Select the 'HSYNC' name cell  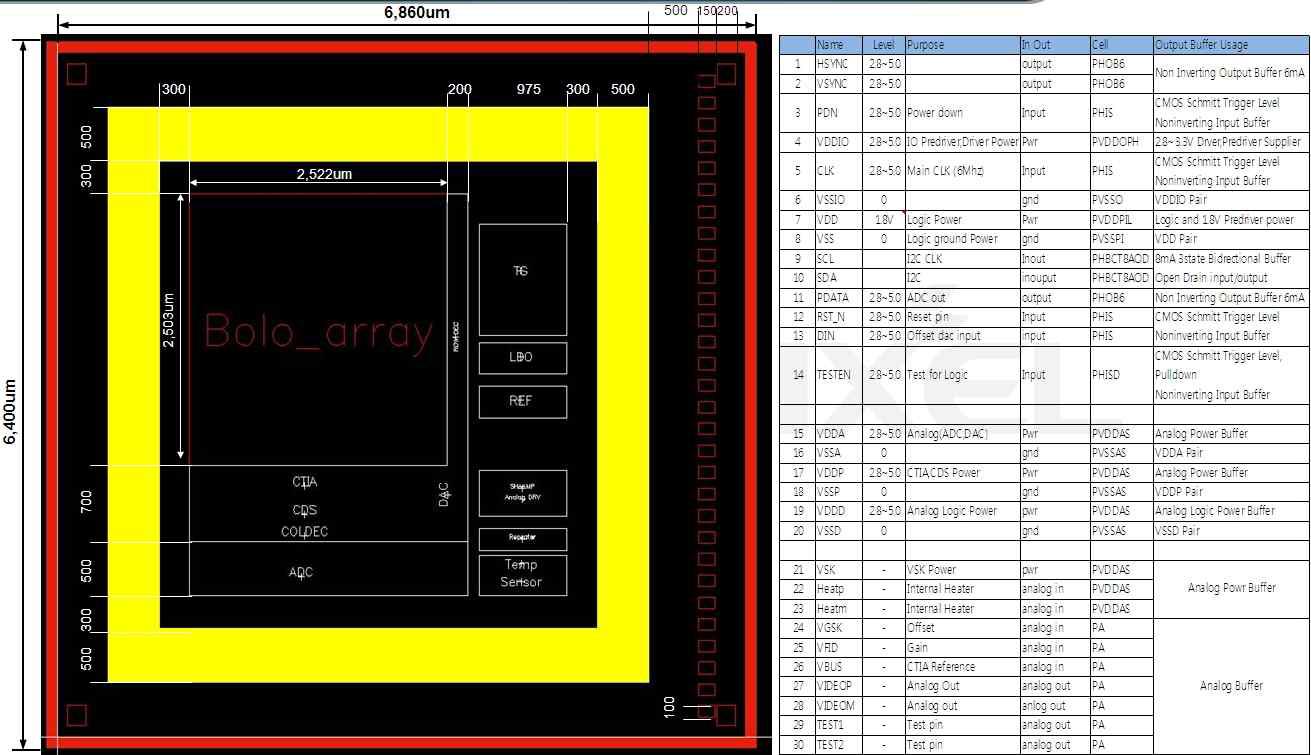(838, 64)
